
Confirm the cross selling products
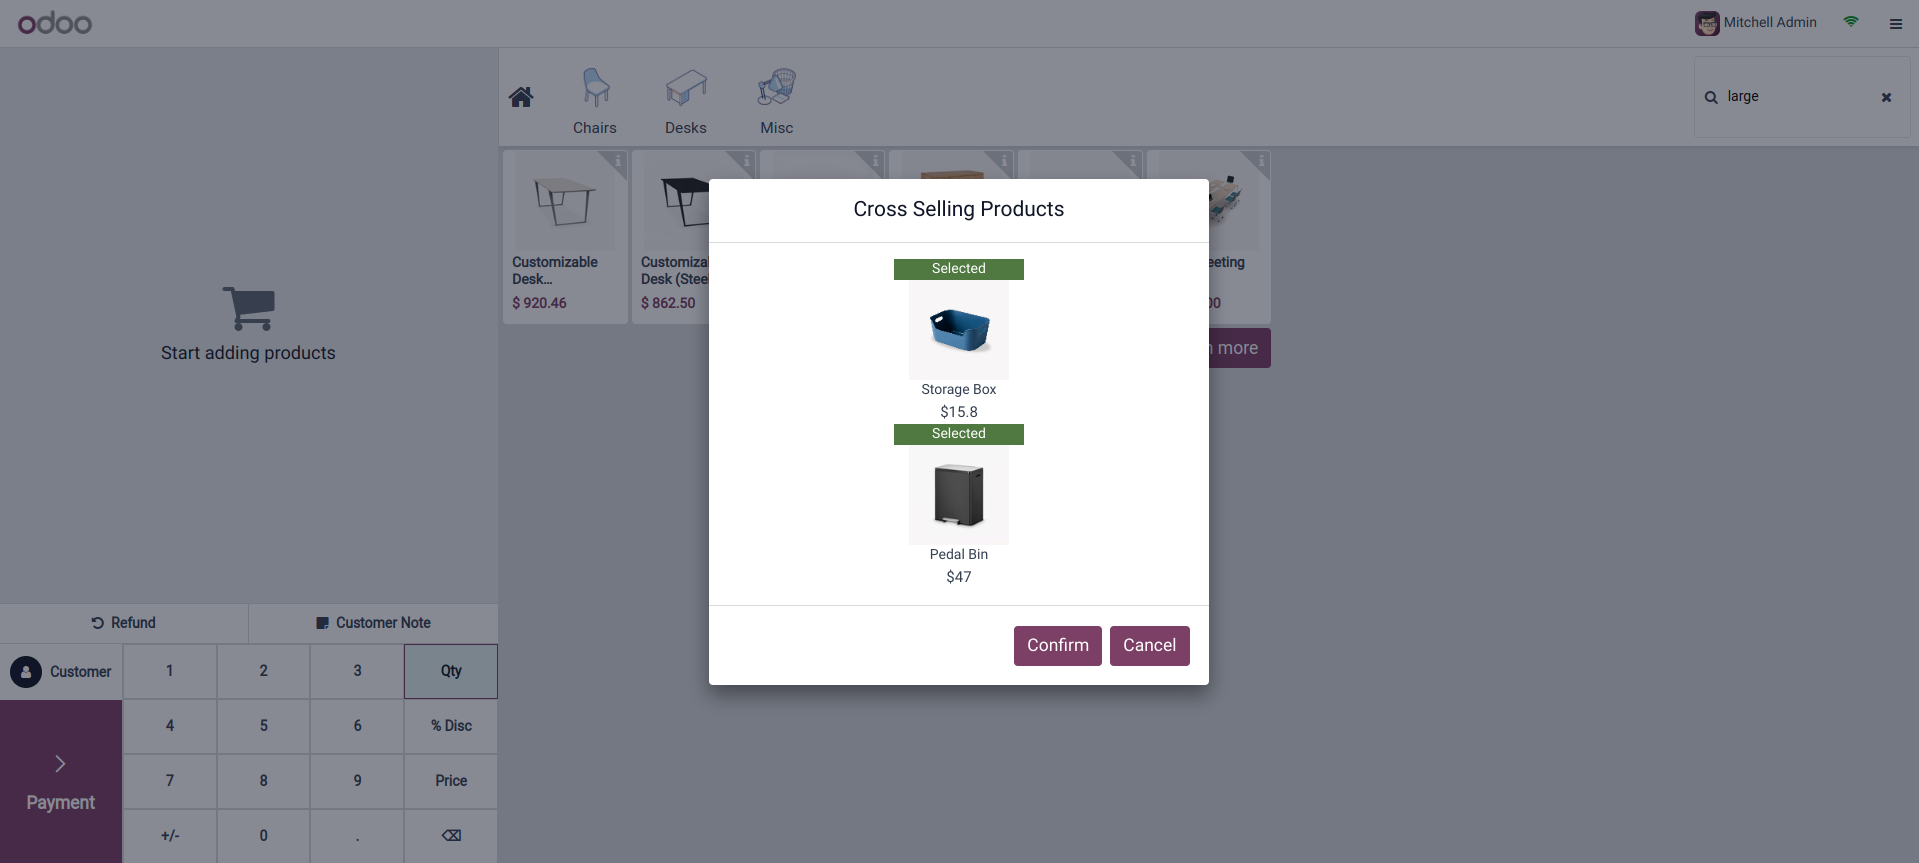[x=1057, y=646]
